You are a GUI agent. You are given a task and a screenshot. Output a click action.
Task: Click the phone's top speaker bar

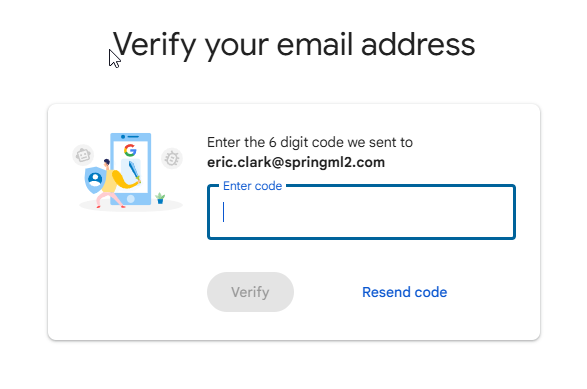pyautogui.click(x=133, y=137)
